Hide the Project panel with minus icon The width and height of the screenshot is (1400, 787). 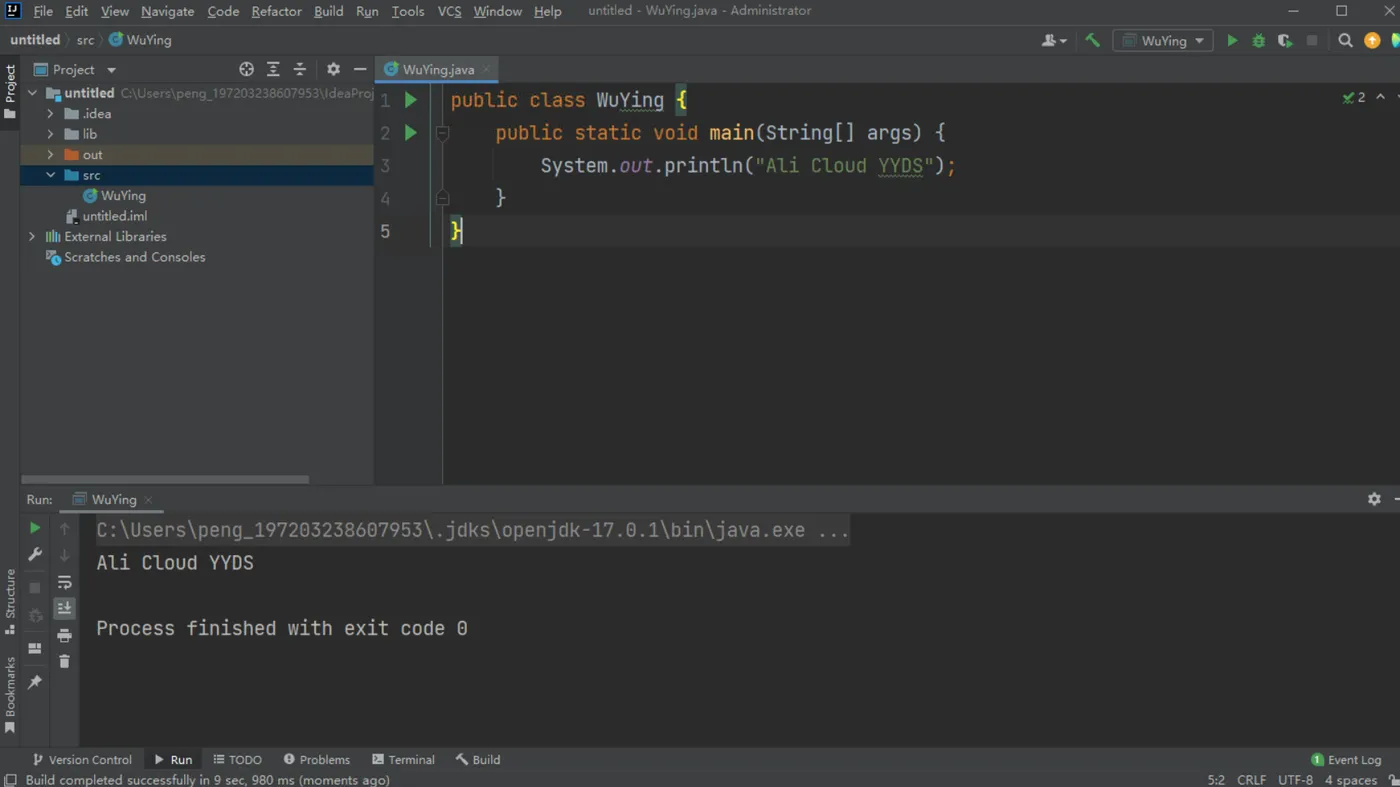coord(360,69)
